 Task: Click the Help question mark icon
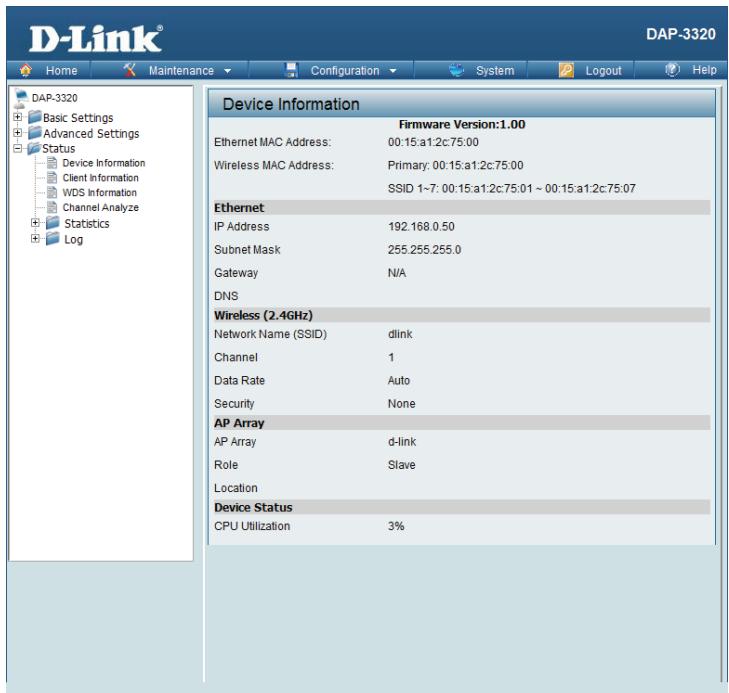(x=672, y=70)
